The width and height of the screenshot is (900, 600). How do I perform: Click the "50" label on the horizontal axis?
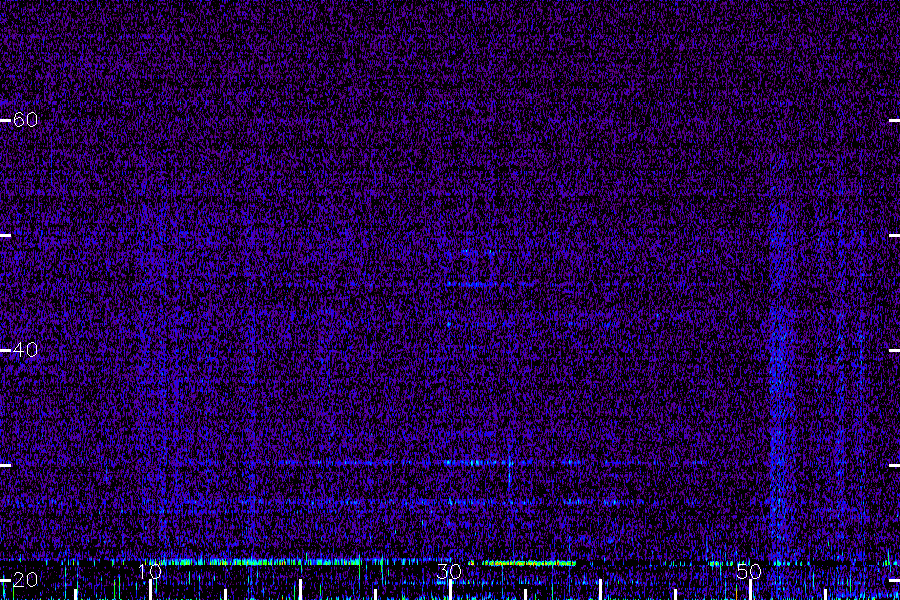pyautogui.click(x=749, y=571)
